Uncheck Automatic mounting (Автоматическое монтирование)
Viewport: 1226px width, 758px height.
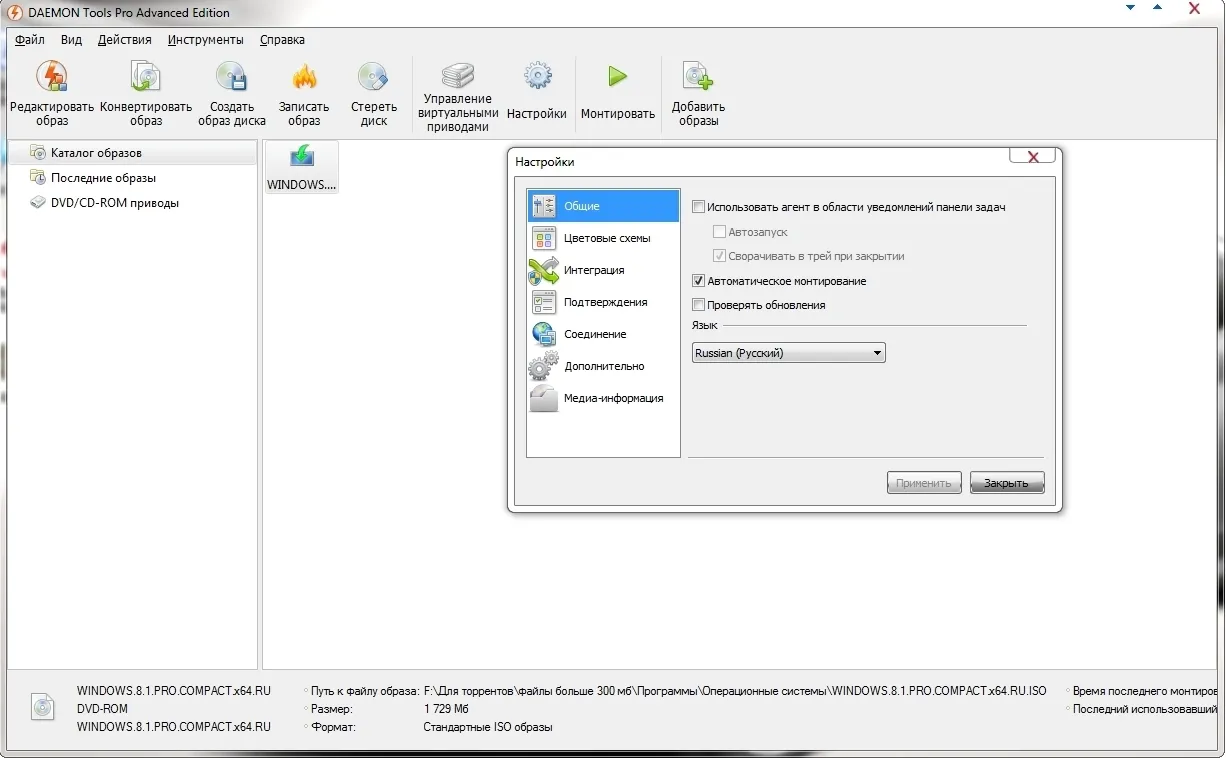pos(699,281)
